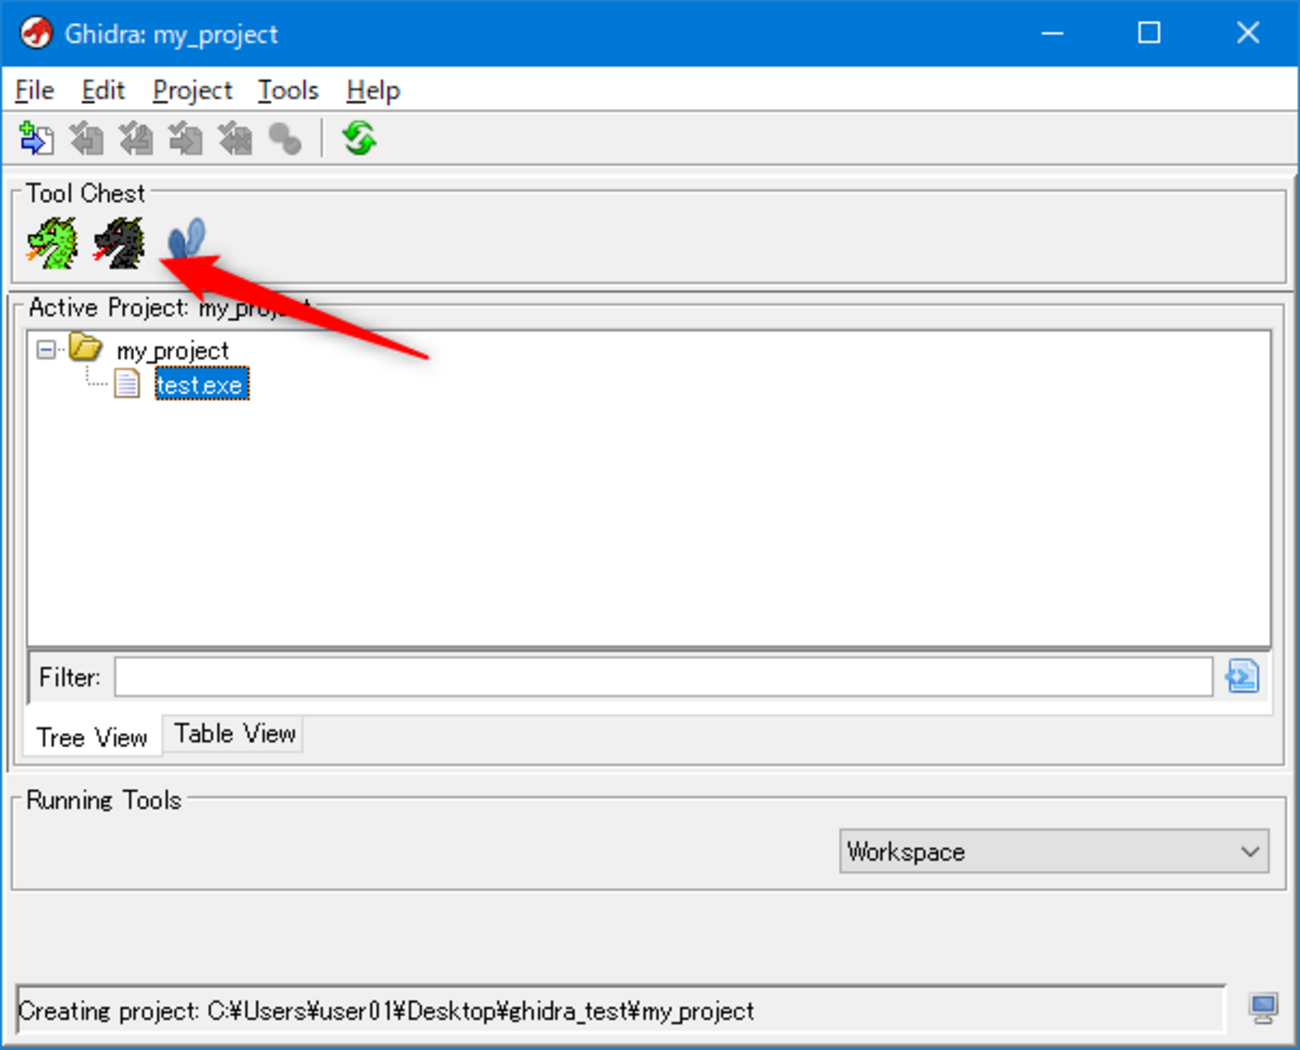
Task: Switch to the Tree View tab
Action: [92, 737]
